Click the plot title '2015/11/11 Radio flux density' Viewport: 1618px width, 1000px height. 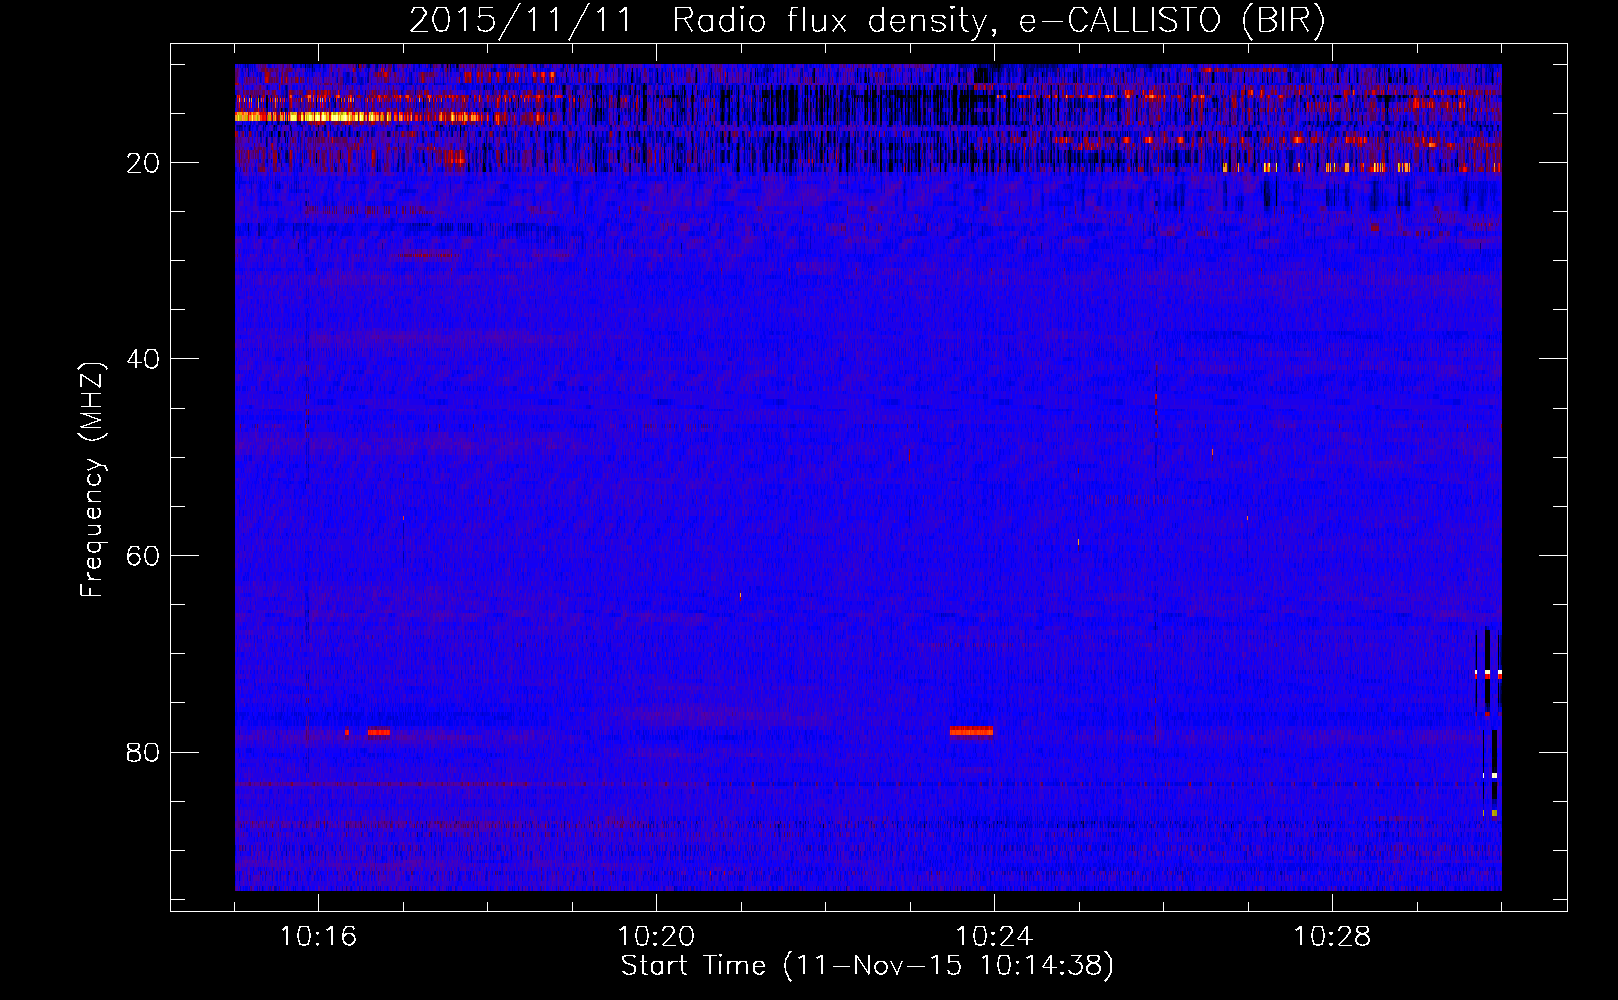tap(698, 20)
